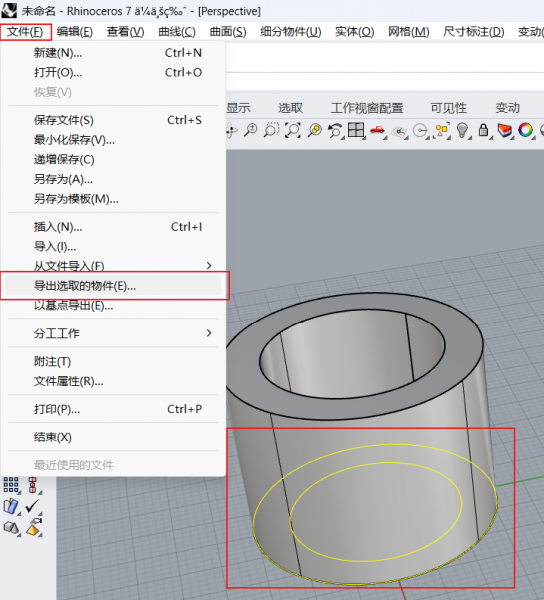Select 插入(N)... in the File menu
This screenshot has height=600, width=544.
coord(114,227)
